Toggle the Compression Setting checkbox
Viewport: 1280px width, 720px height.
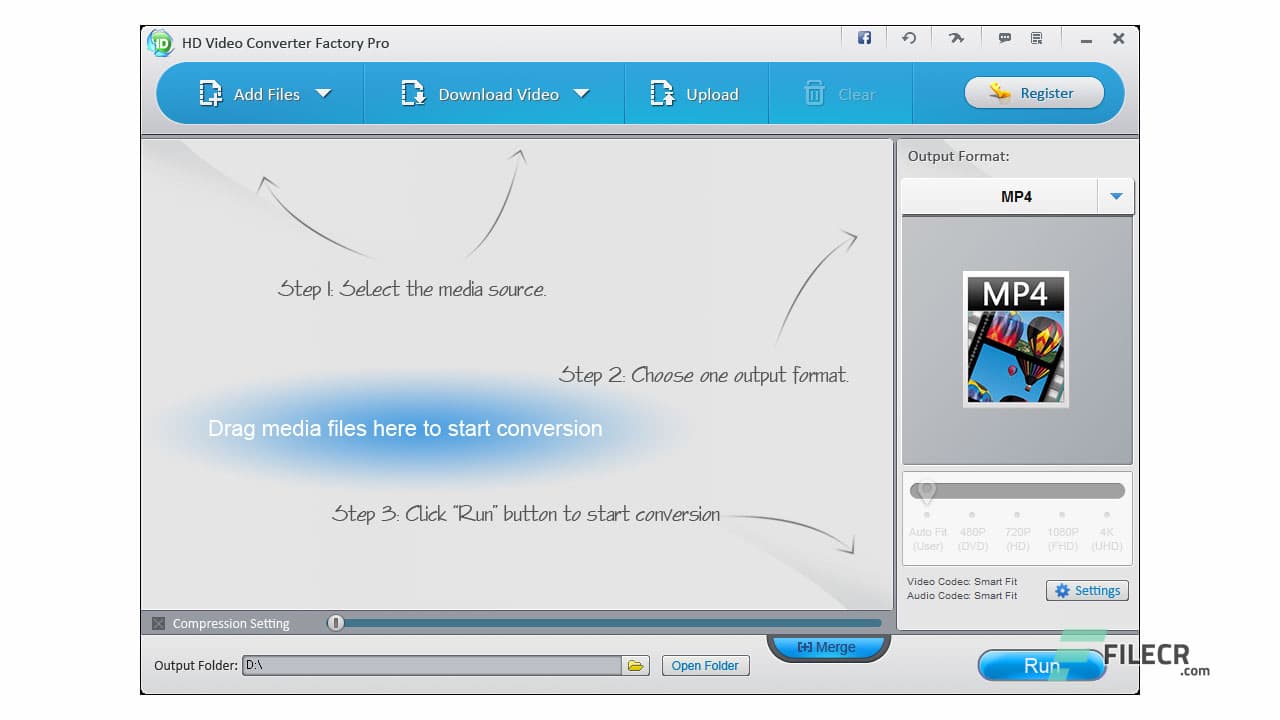click(x=159, y=622)
